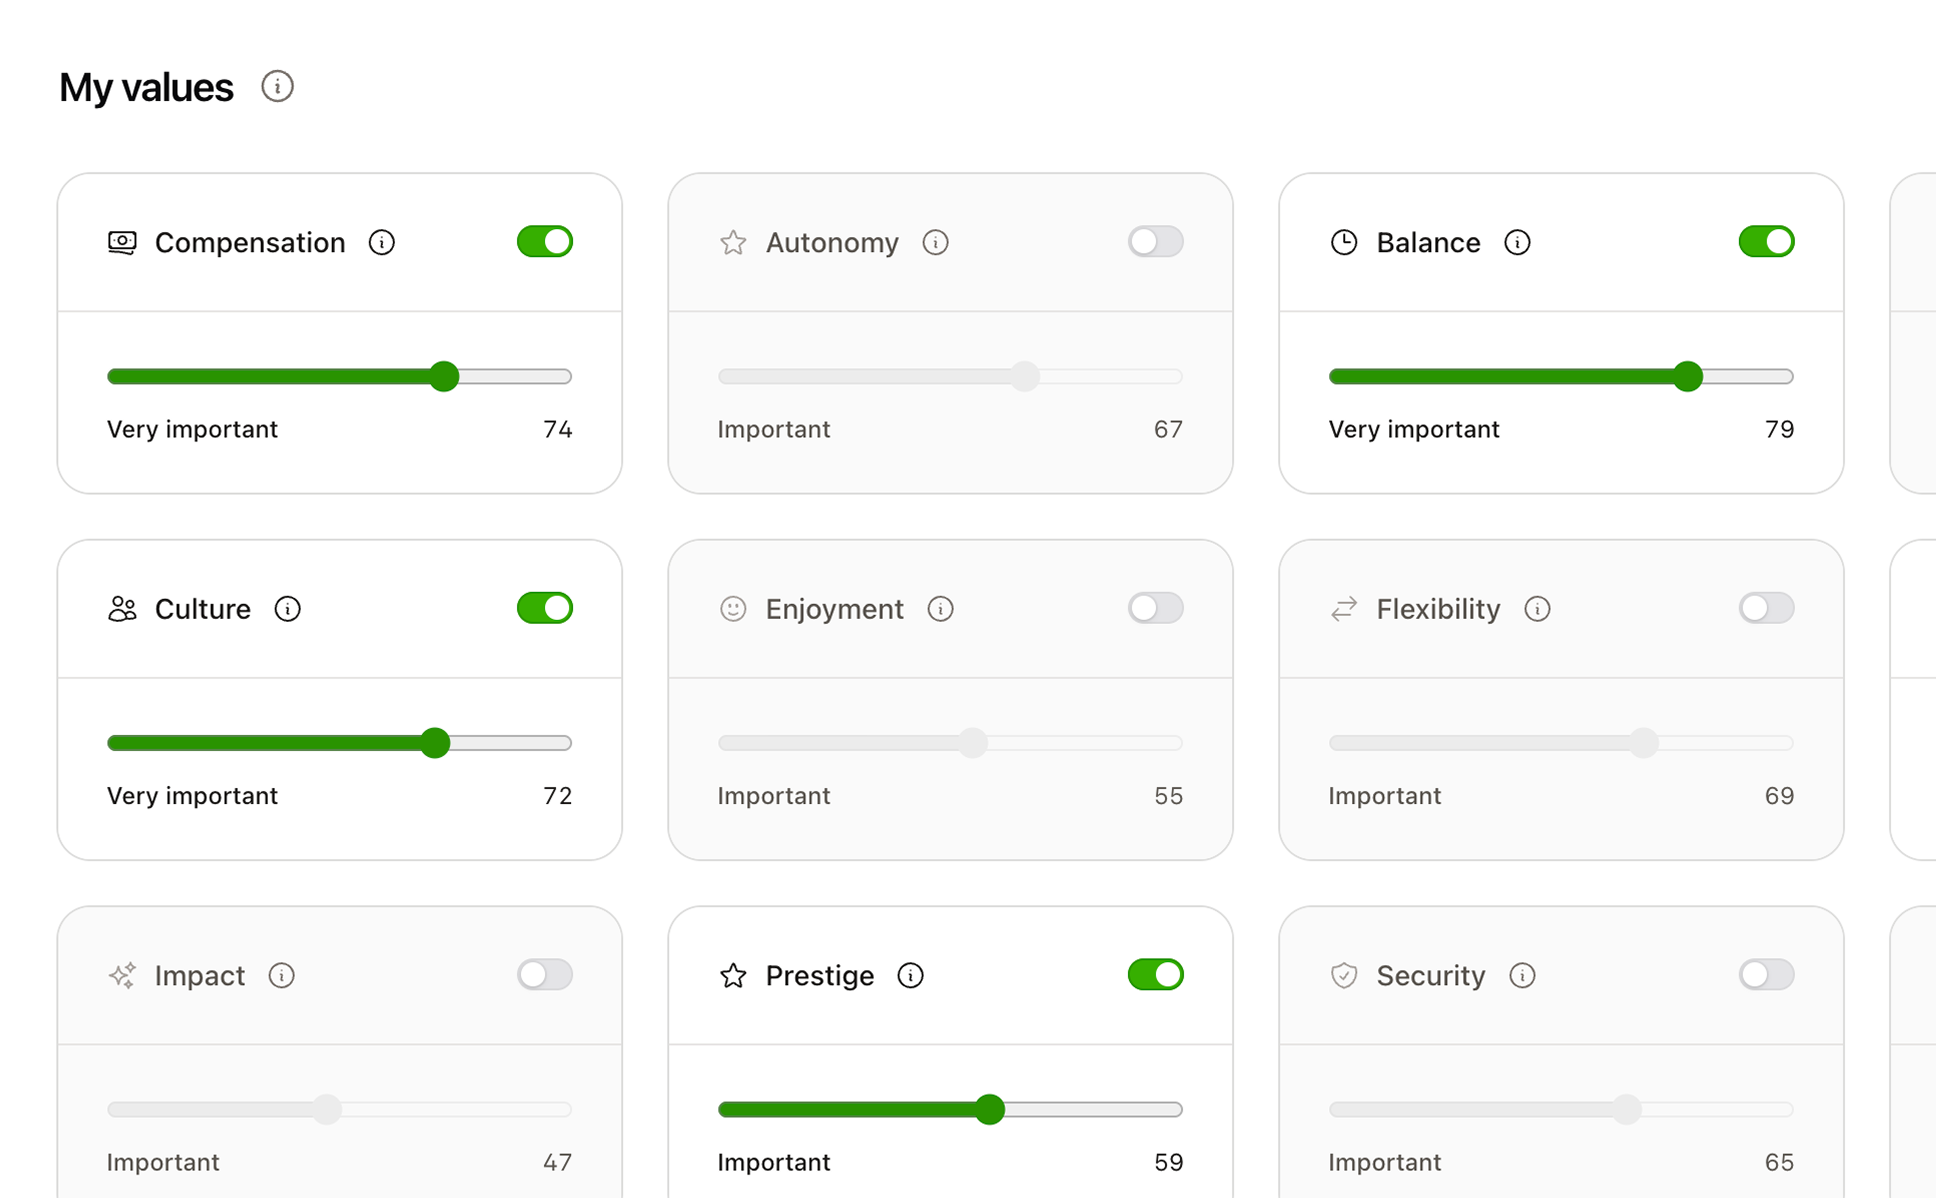Image resolution: width=1936 pixels, height=1198 pixels.
Task: Open the Balance info tooltip
Action: (1517, 242)
